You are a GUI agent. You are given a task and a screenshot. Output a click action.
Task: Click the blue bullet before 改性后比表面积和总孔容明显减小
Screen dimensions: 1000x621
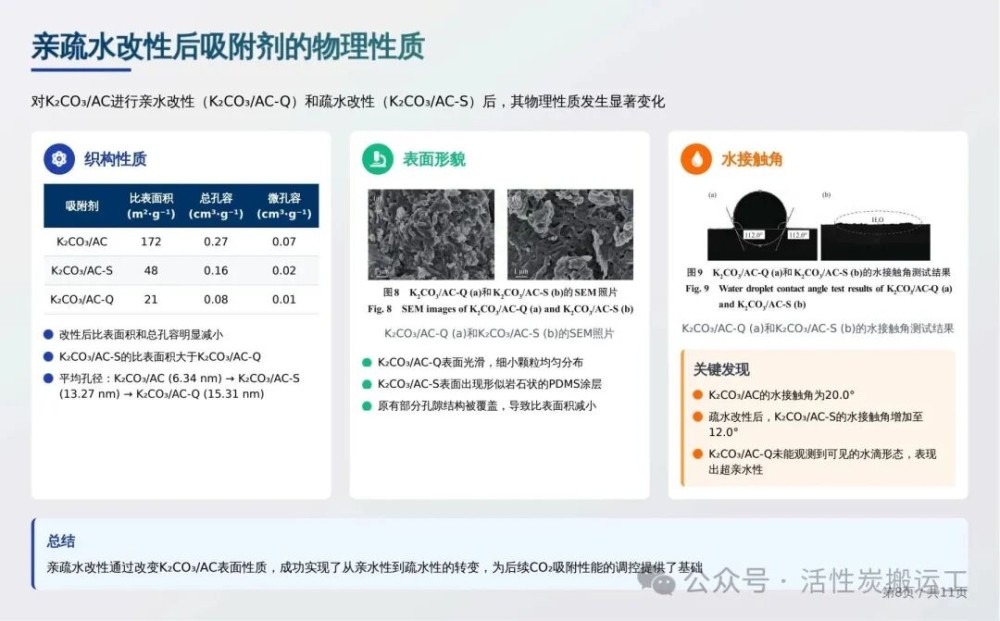click(49, 335)
